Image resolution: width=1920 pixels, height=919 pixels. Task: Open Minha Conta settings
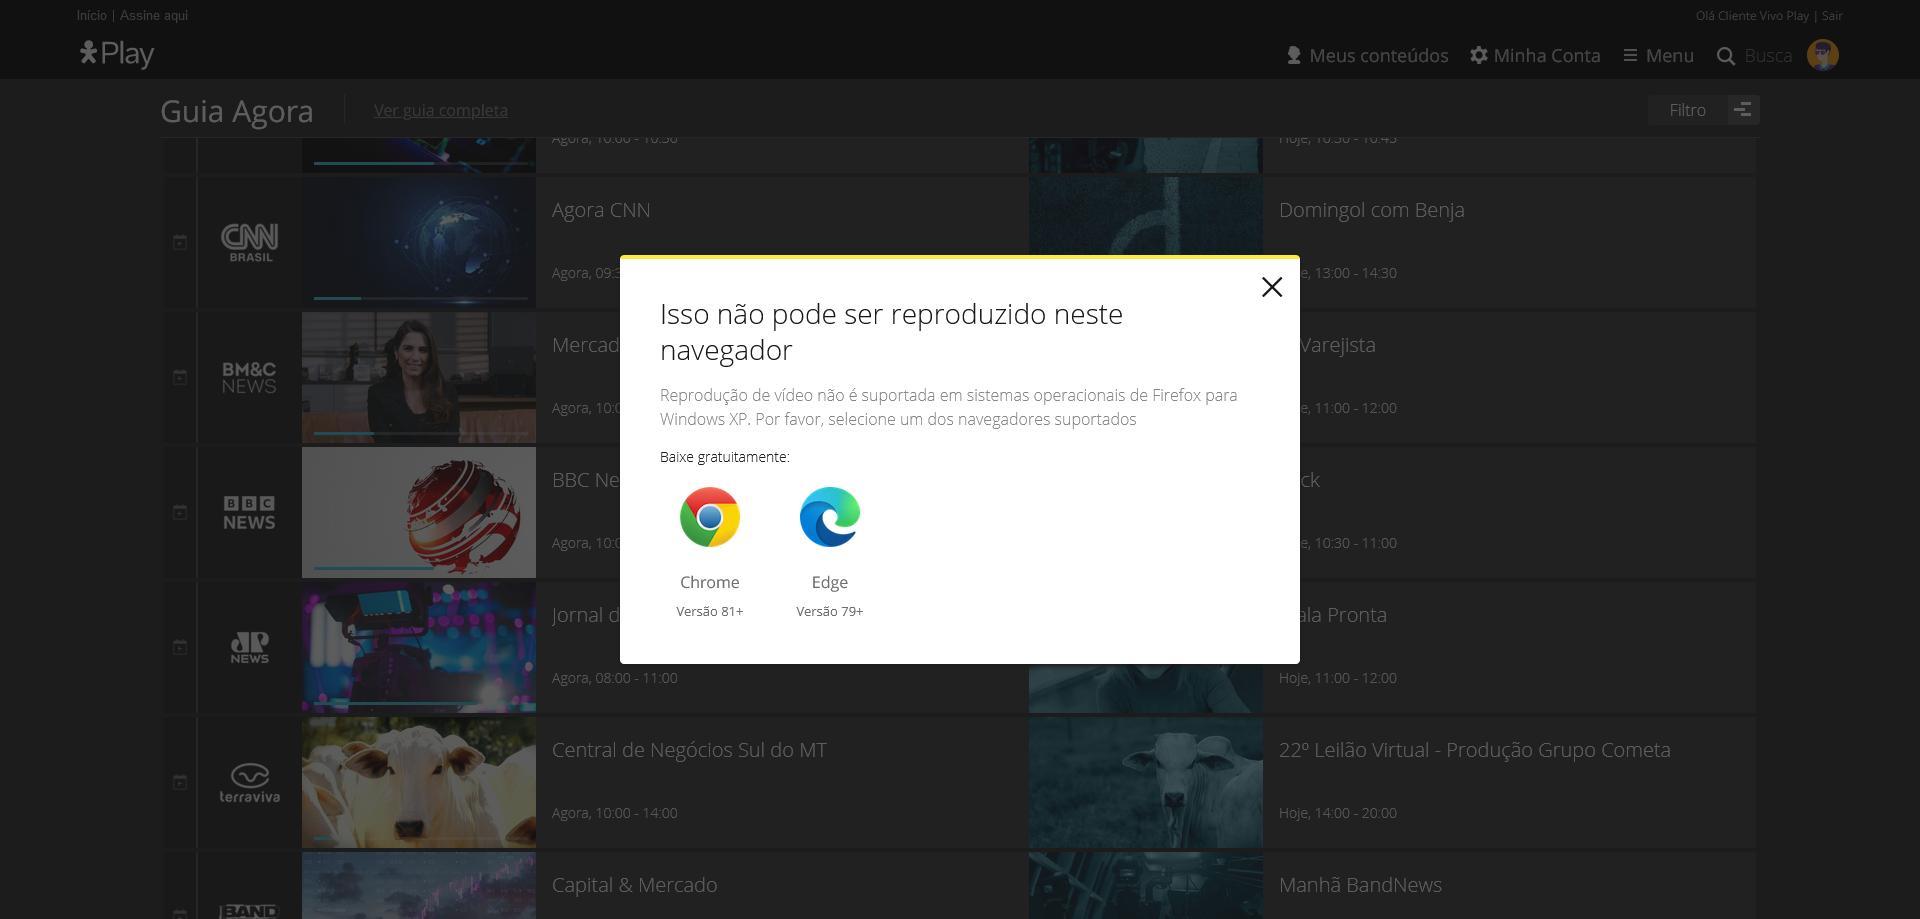coord(1535,55)
